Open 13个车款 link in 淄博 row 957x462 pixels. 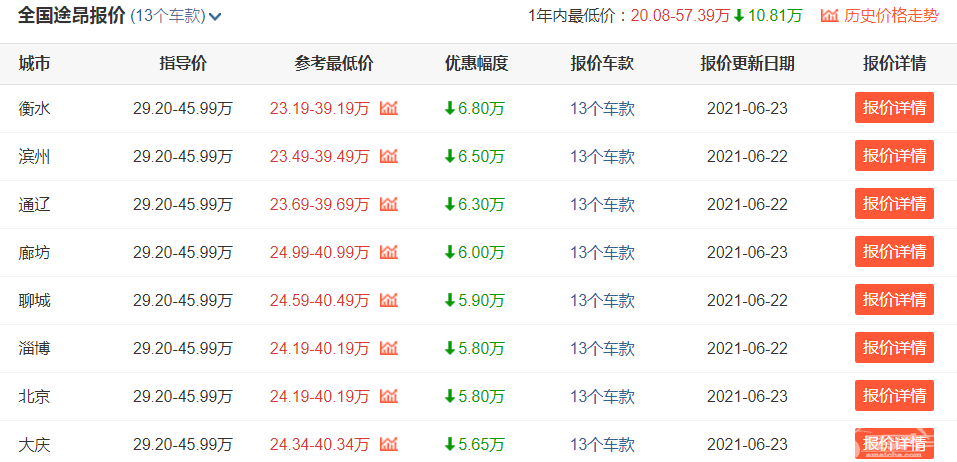602,348
